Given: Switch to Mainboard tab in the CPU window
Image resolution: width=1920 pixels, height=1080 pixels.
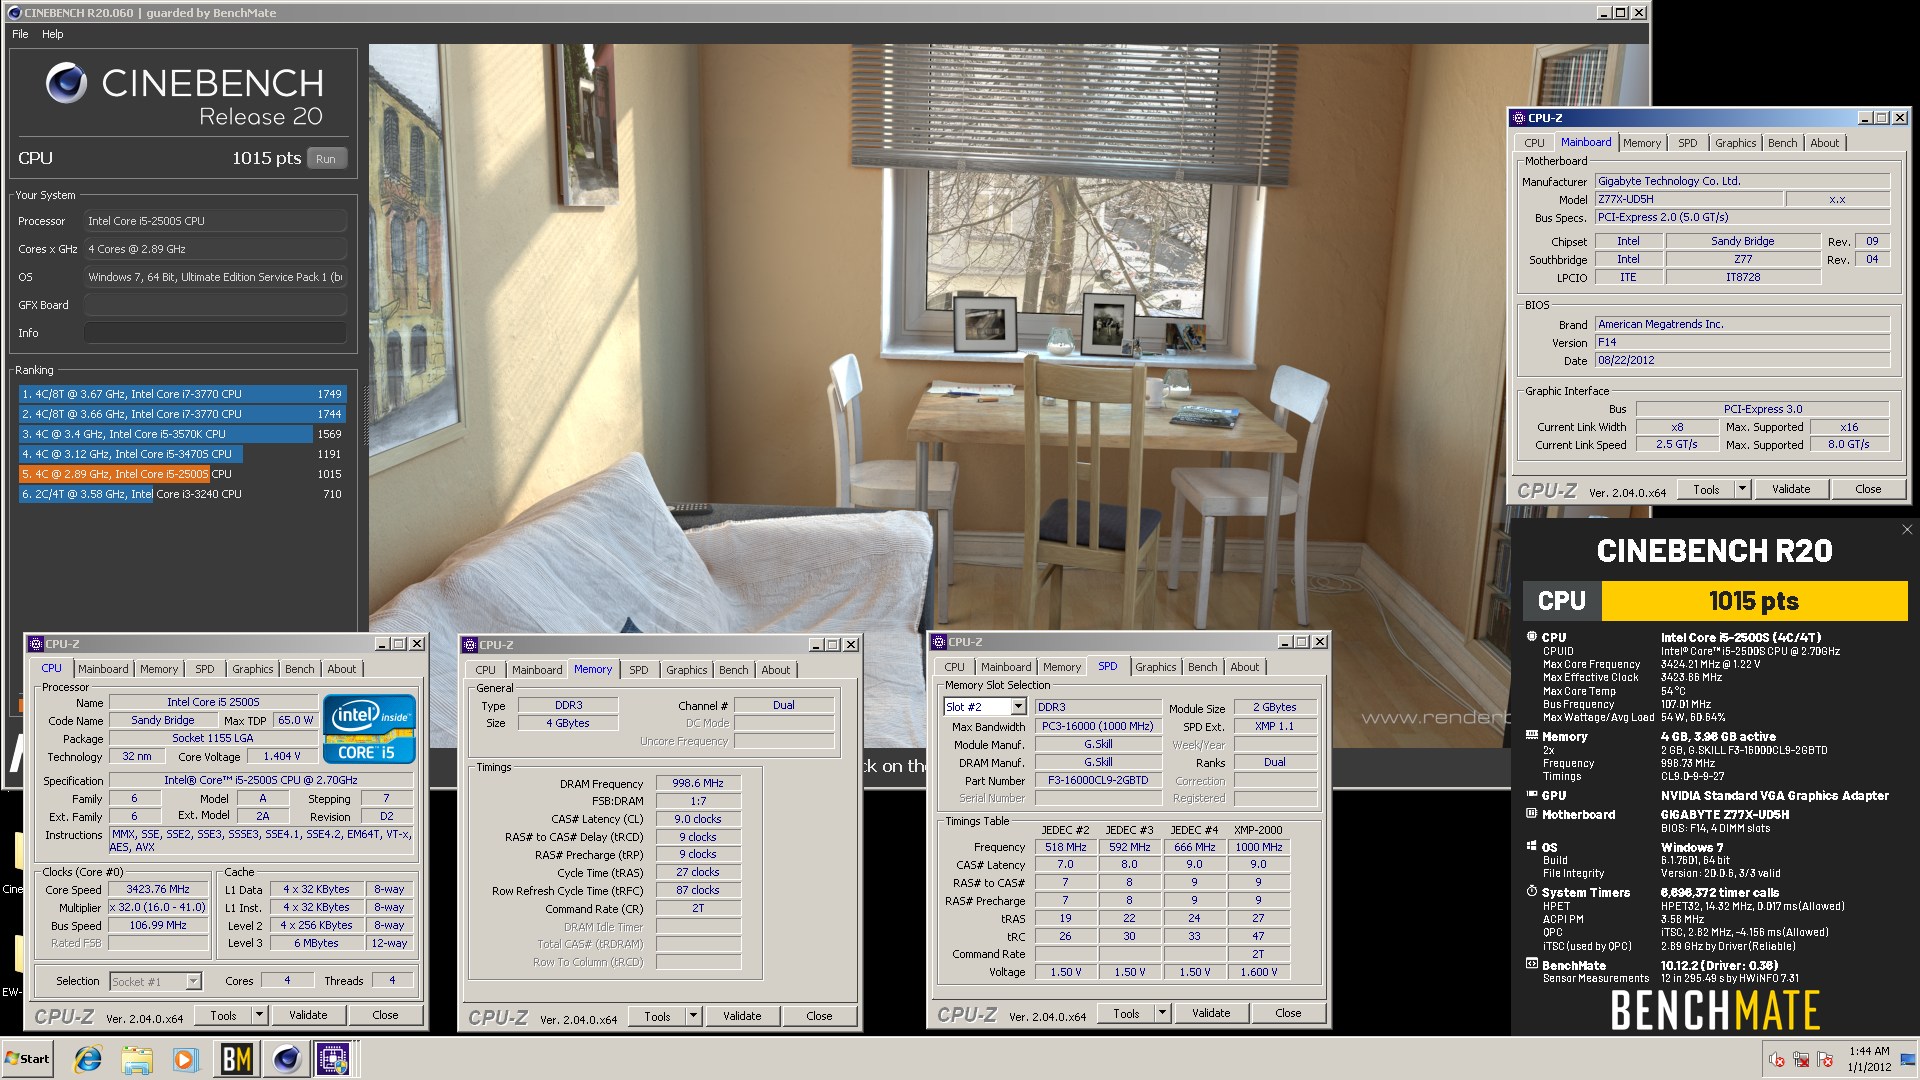Looking at the screenshot, I should [103, 669].
